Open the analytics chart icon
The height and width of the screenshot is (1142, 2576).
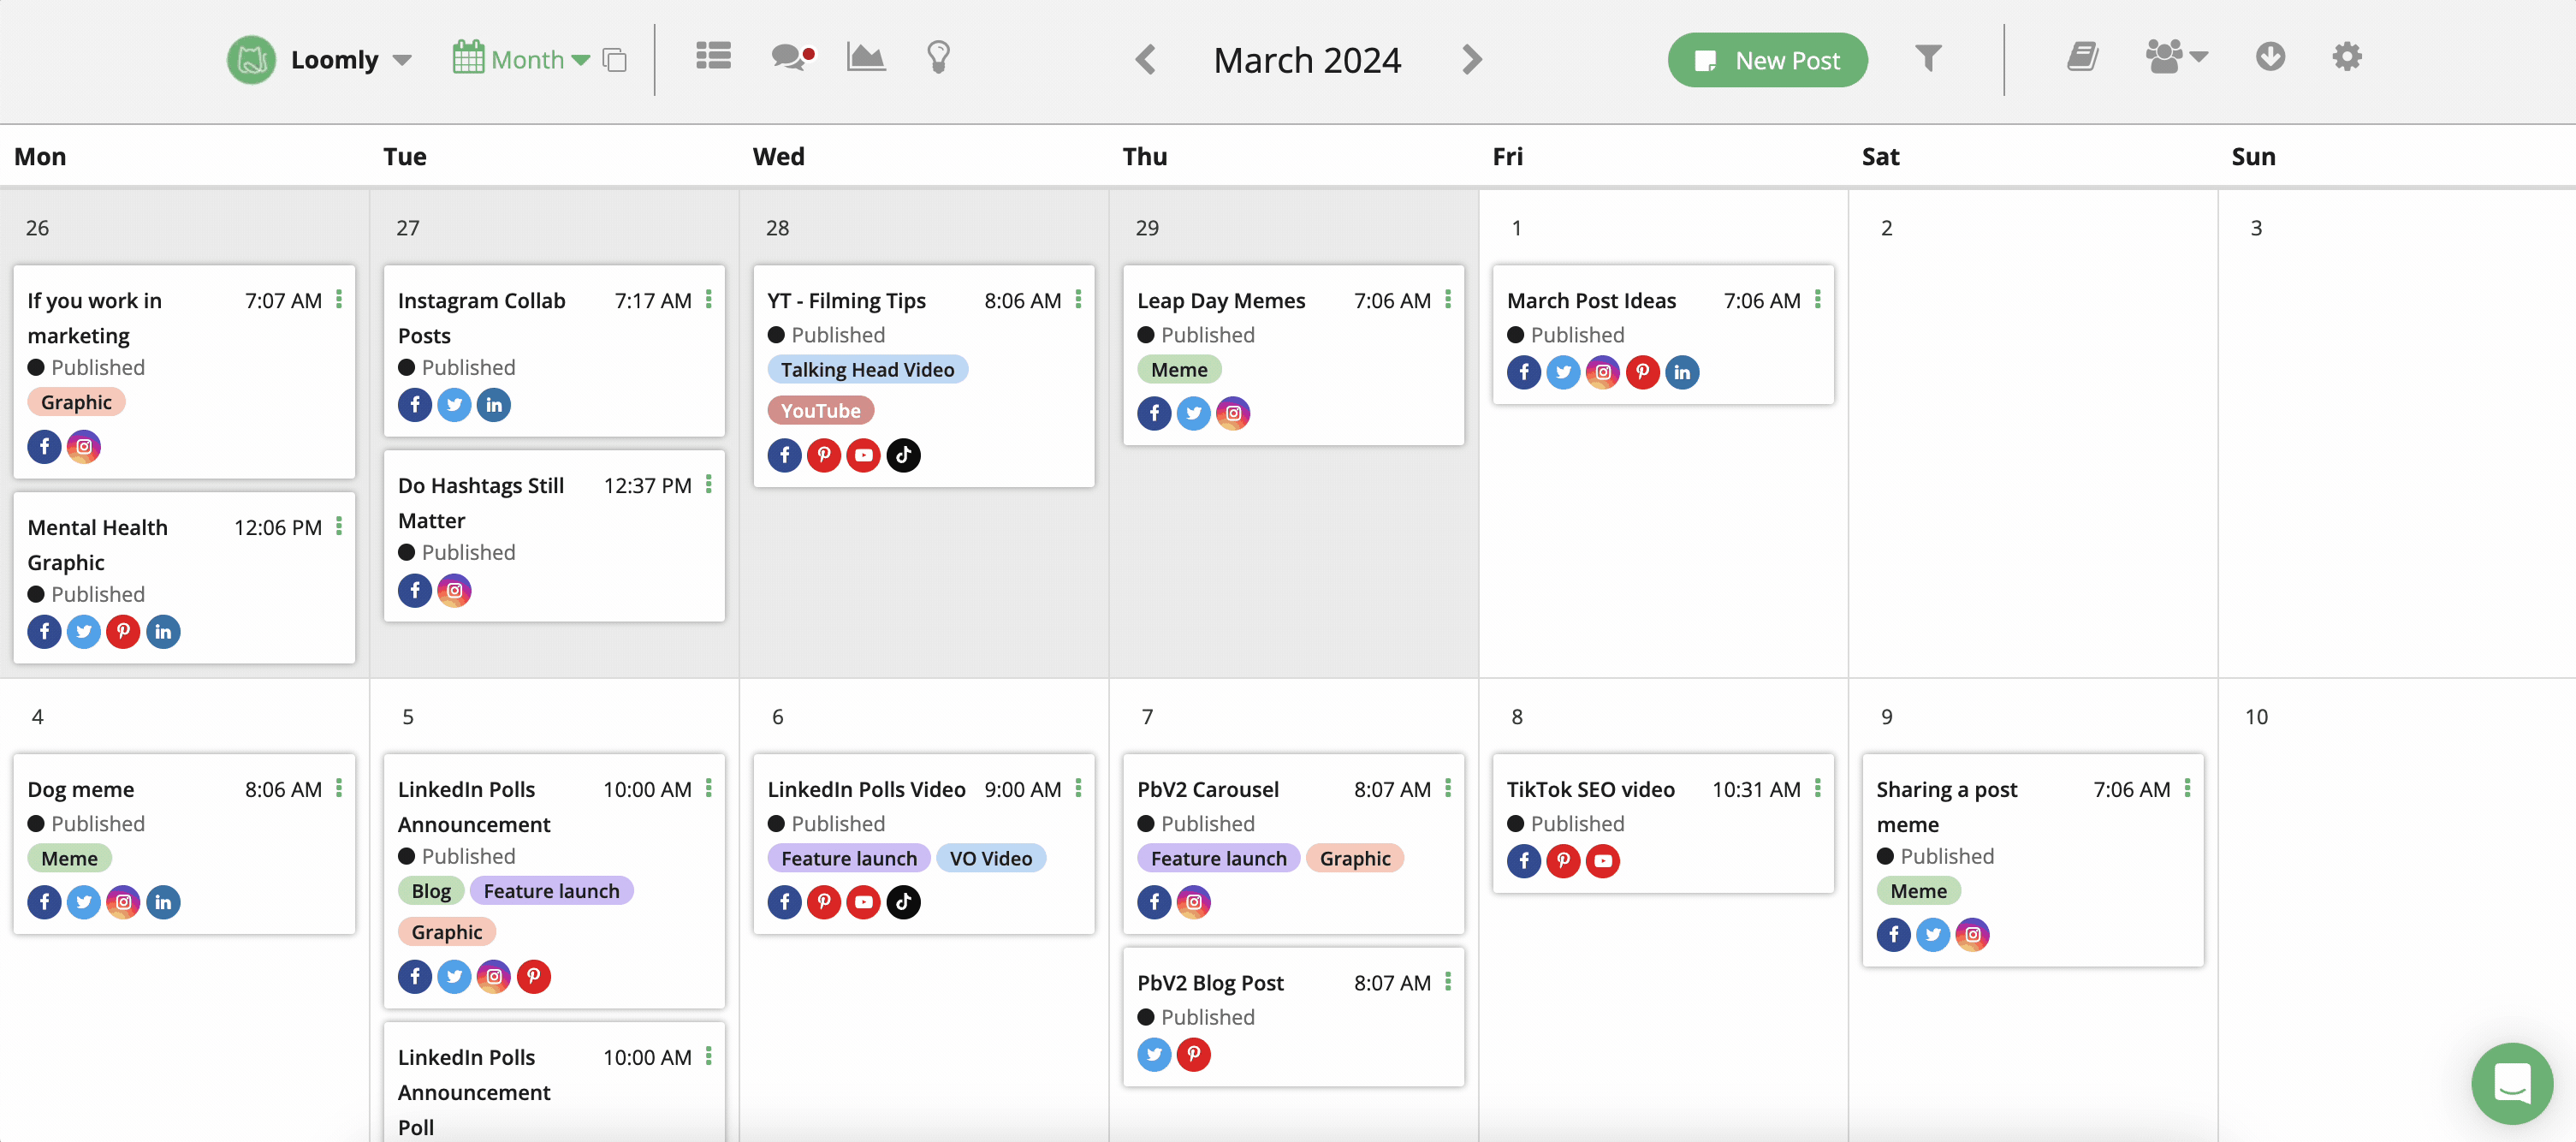coord(865,57)
